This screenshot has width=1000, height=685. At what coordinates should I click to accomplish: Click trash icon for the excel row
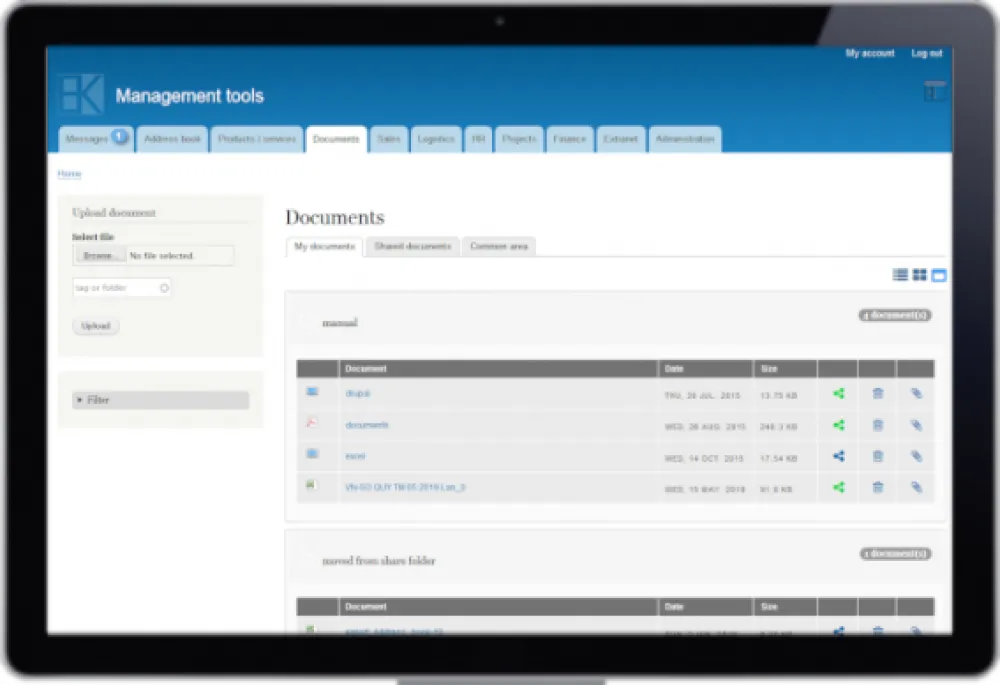(x=878, y=456)
